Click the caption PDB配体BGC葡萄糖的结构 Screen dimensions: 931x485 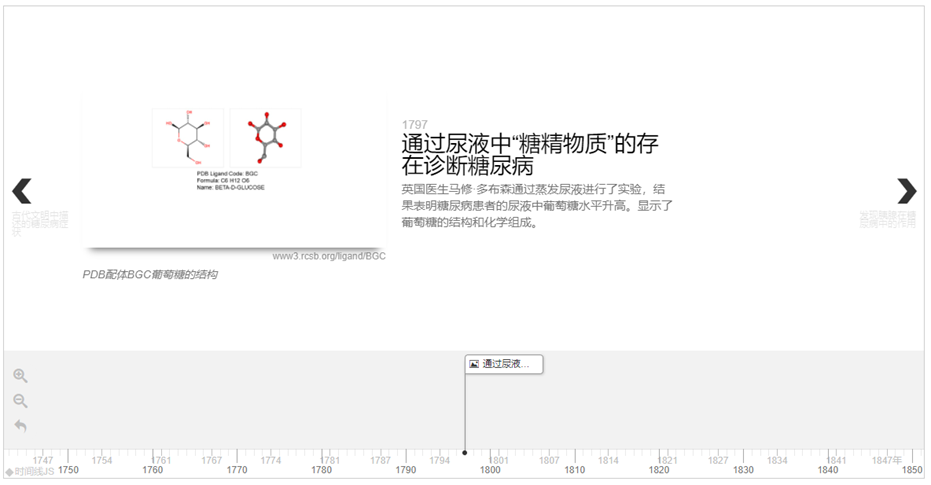click(x=150, y=274)
